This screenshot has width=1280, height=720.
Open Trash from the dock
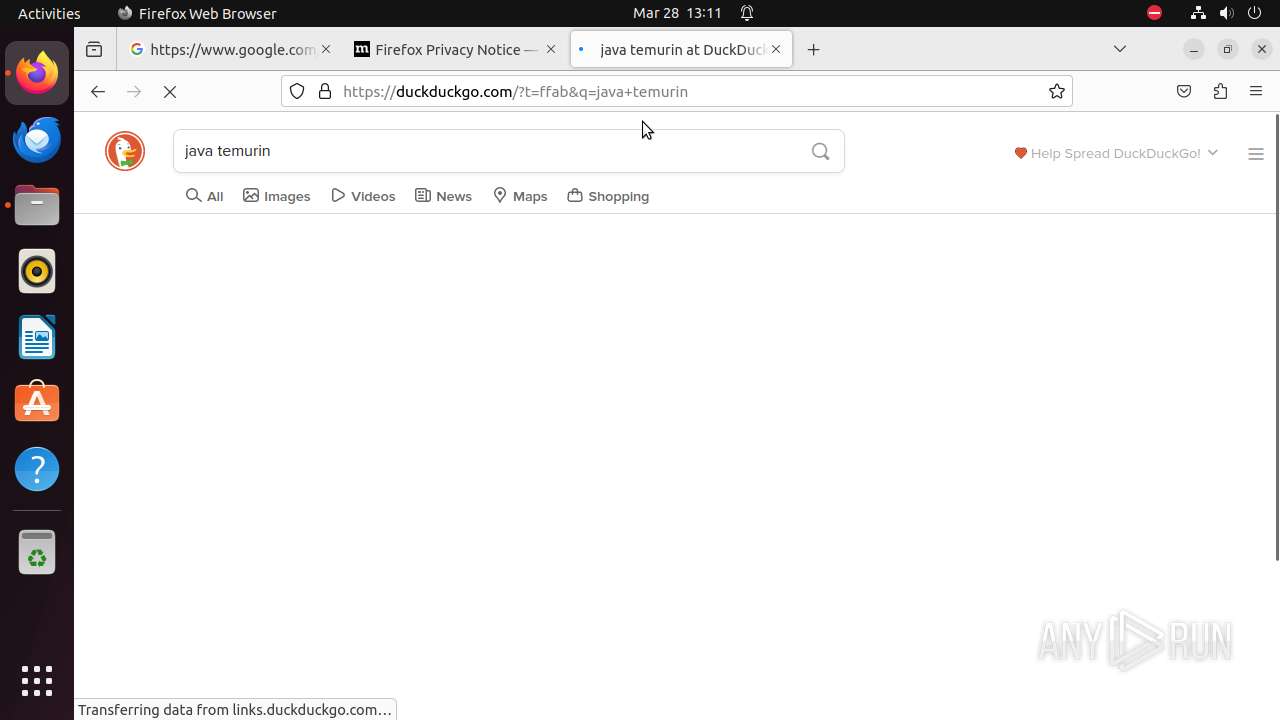37,552
